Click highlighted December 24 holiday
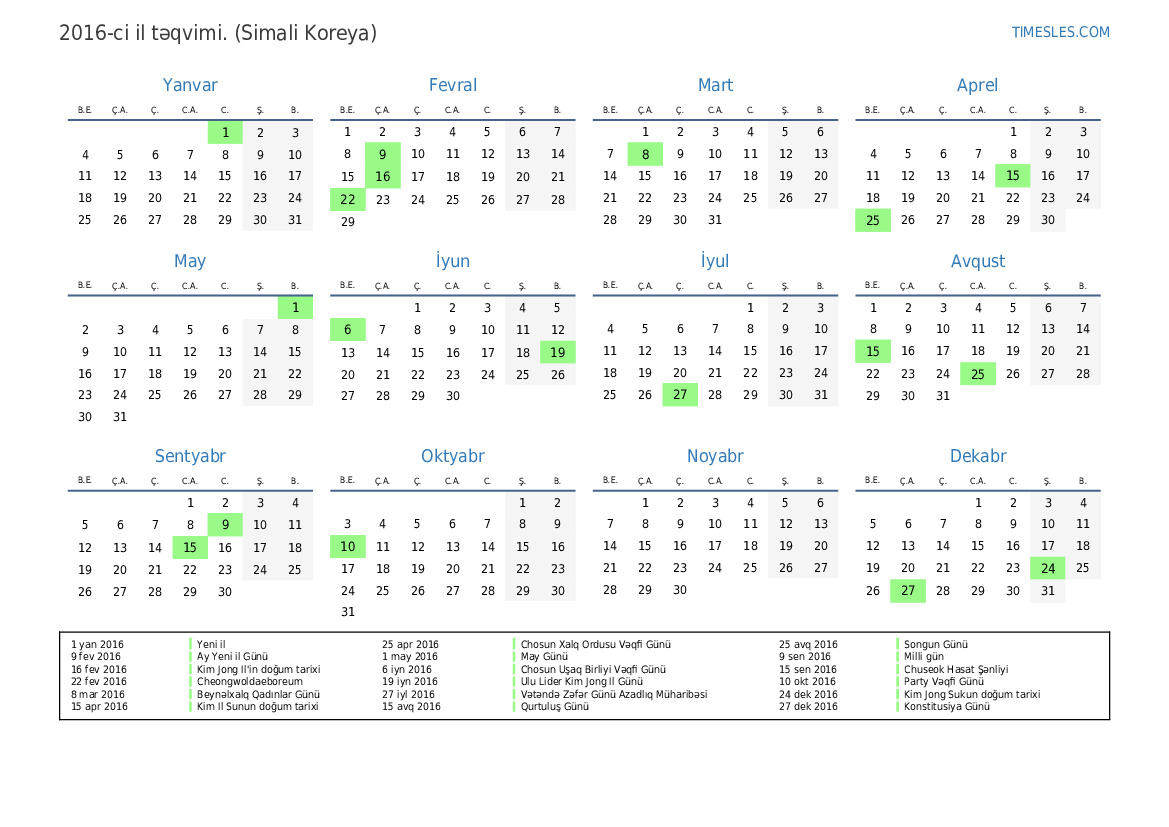This screenshot has width=1169, height=827. point(1047,569)
